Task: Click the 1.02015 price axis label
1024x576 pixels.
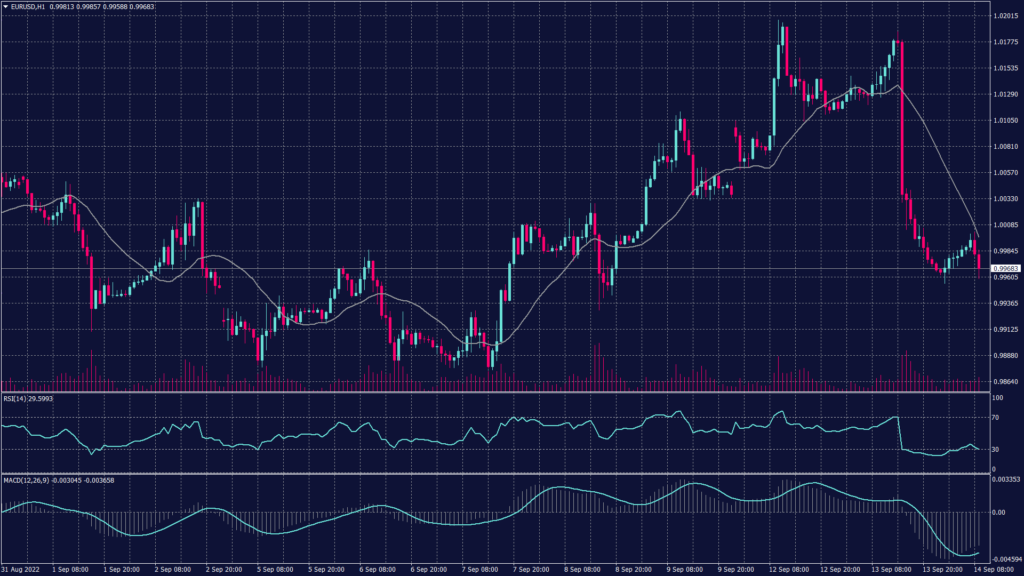Action: [x=1004, y=17]
